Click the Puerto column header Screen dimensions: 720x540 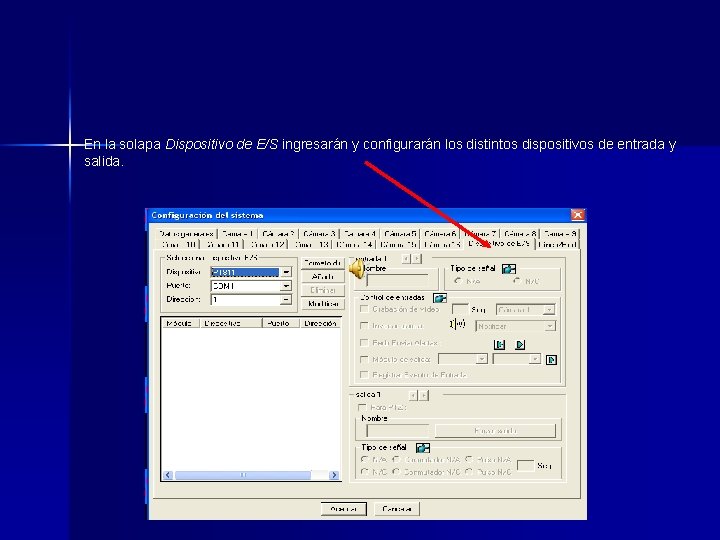281,323
